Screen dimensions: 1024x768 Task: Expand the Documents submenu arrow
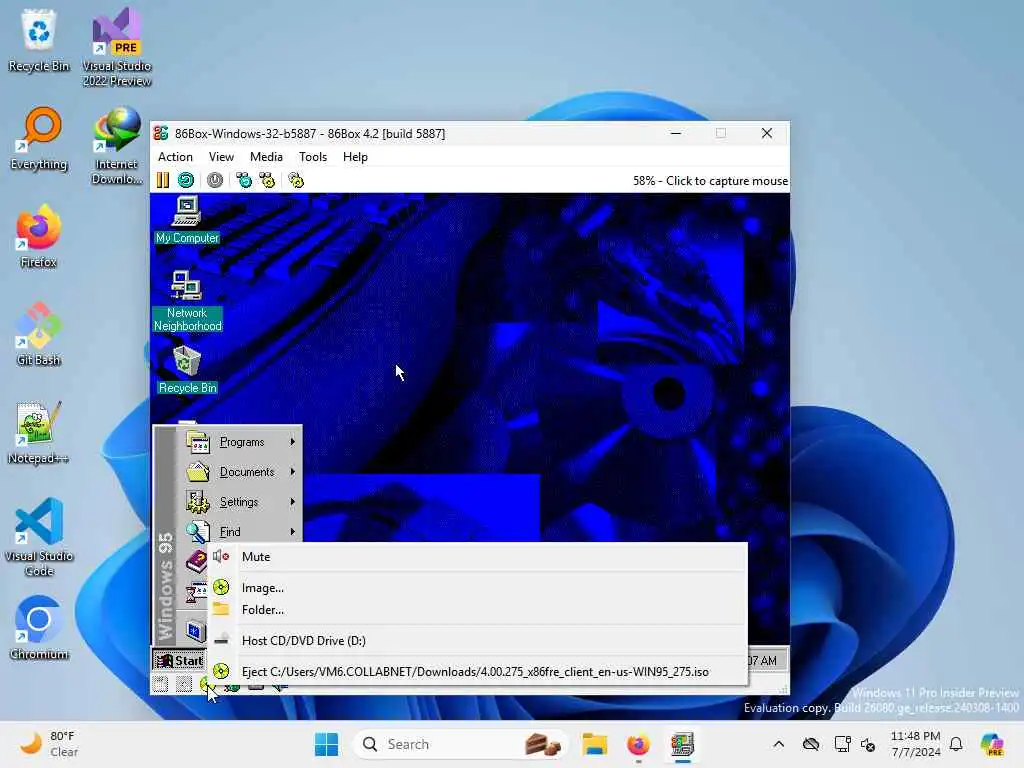(x=293, y=472)
